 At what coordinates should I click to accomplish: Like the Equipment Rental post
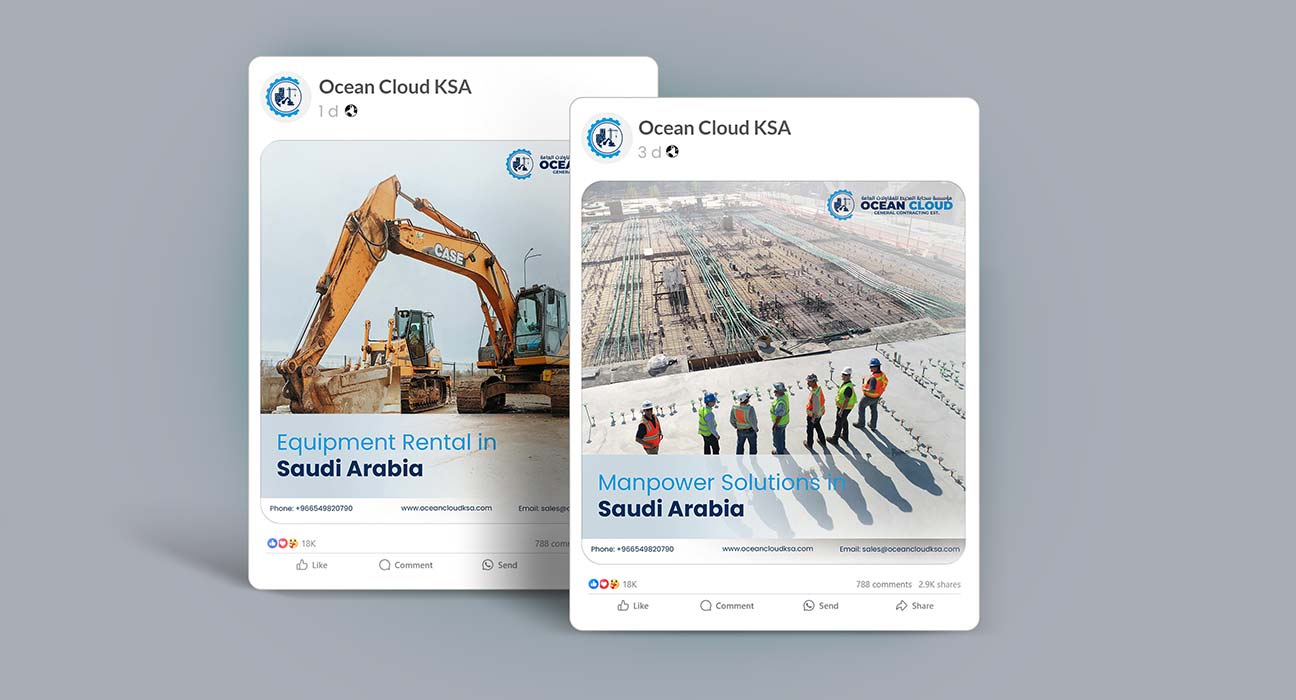[x=311, y=565]
